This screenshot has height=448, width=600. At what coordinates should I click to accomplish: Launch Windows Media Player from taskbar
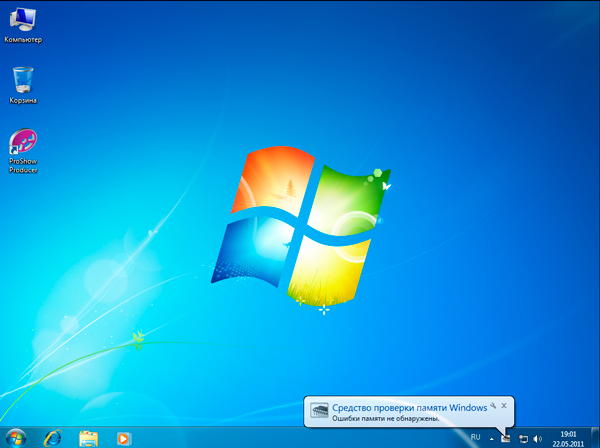[x=123, y=438]
